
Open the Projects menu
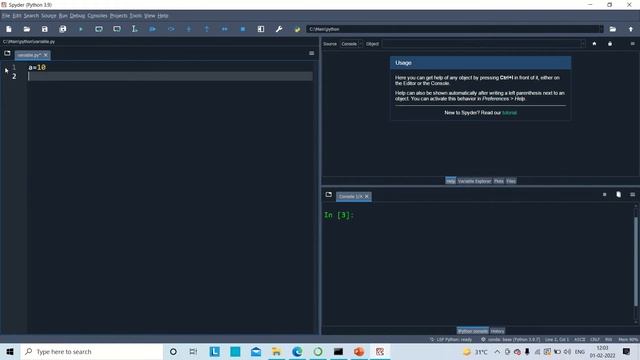click(x=118, y=16)
